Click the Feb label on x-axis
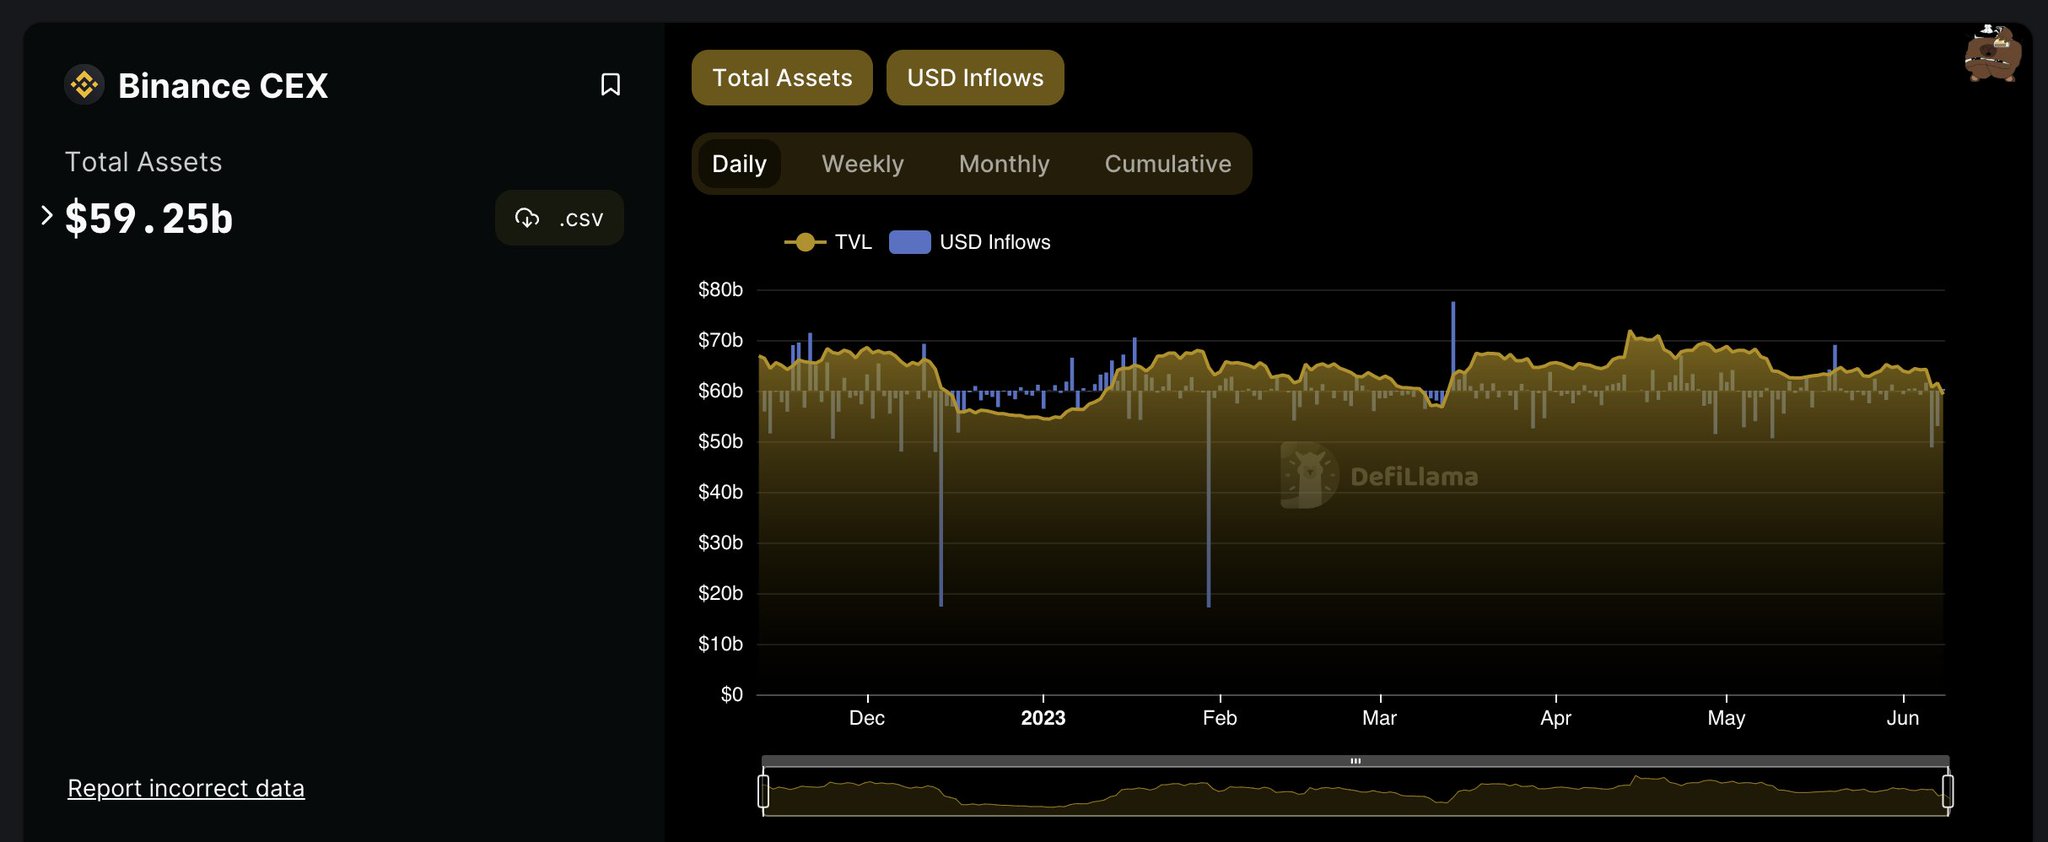Viewport: 2048px width, 842px height. click(1220, 718)
